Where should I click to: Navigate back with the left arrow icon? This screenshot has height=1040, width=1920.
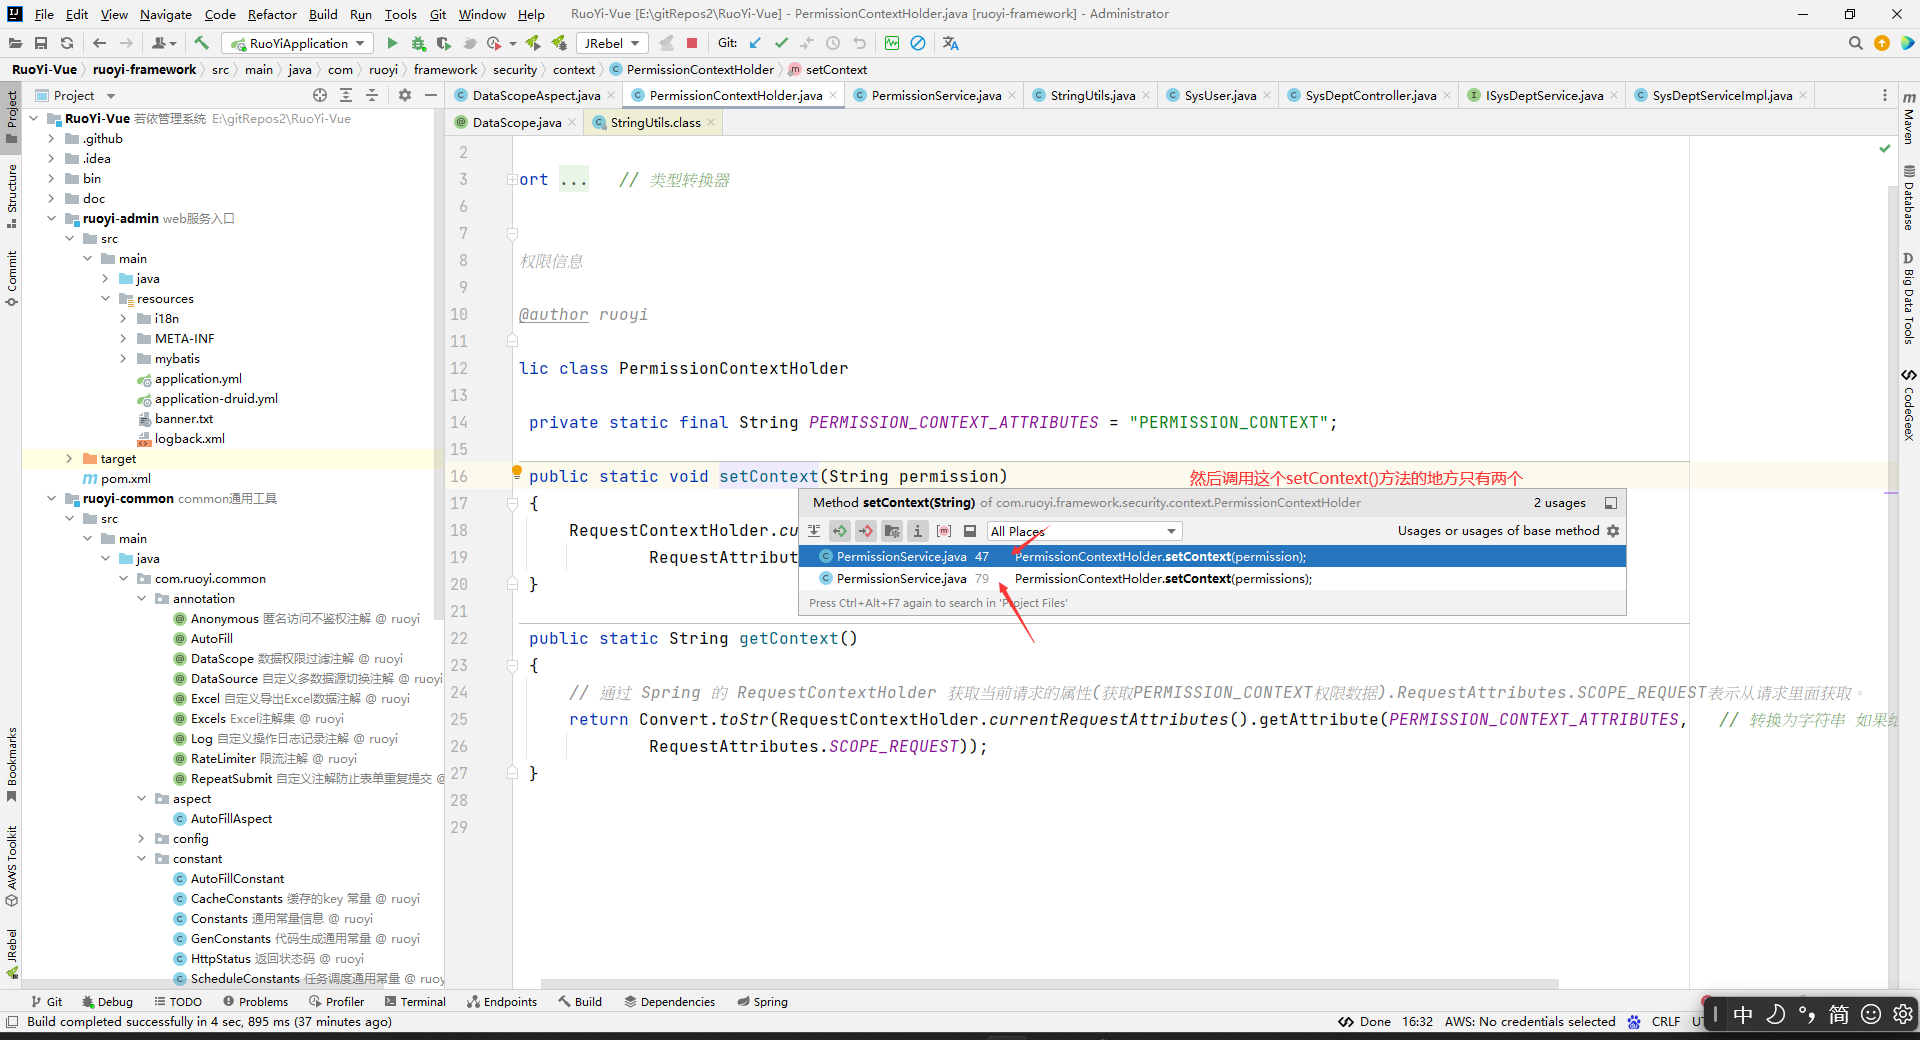(99, 43)
